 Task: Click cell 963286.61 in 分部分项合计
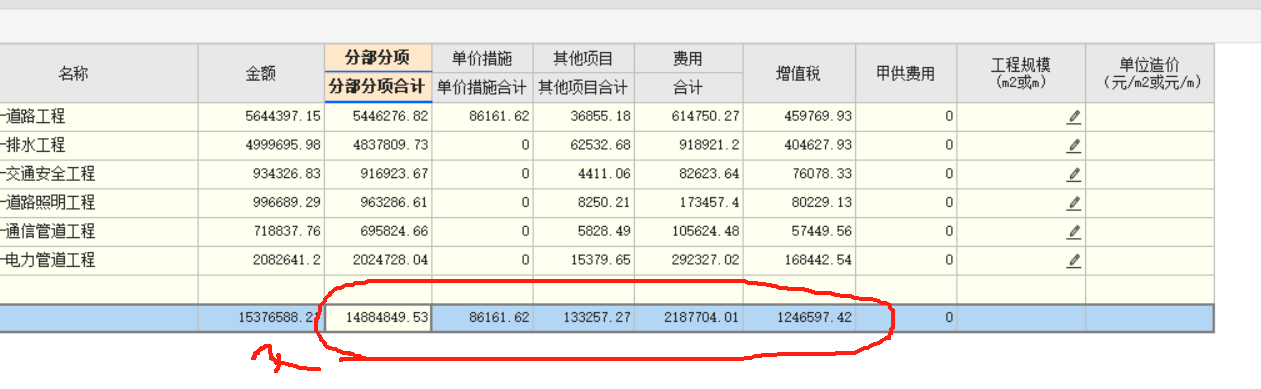pyautogui.click(x=378, y=203)
